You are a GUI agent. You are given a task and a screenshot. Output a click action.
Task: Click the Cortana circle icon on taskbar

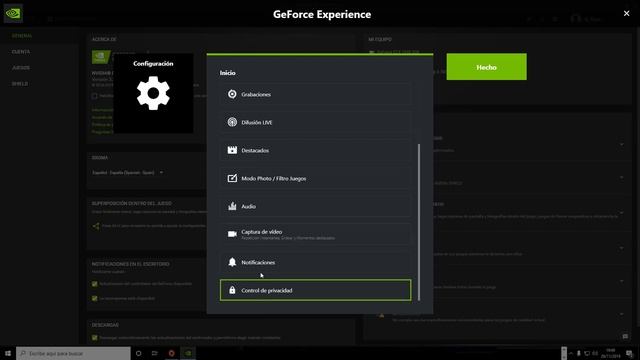pos(139,353)
